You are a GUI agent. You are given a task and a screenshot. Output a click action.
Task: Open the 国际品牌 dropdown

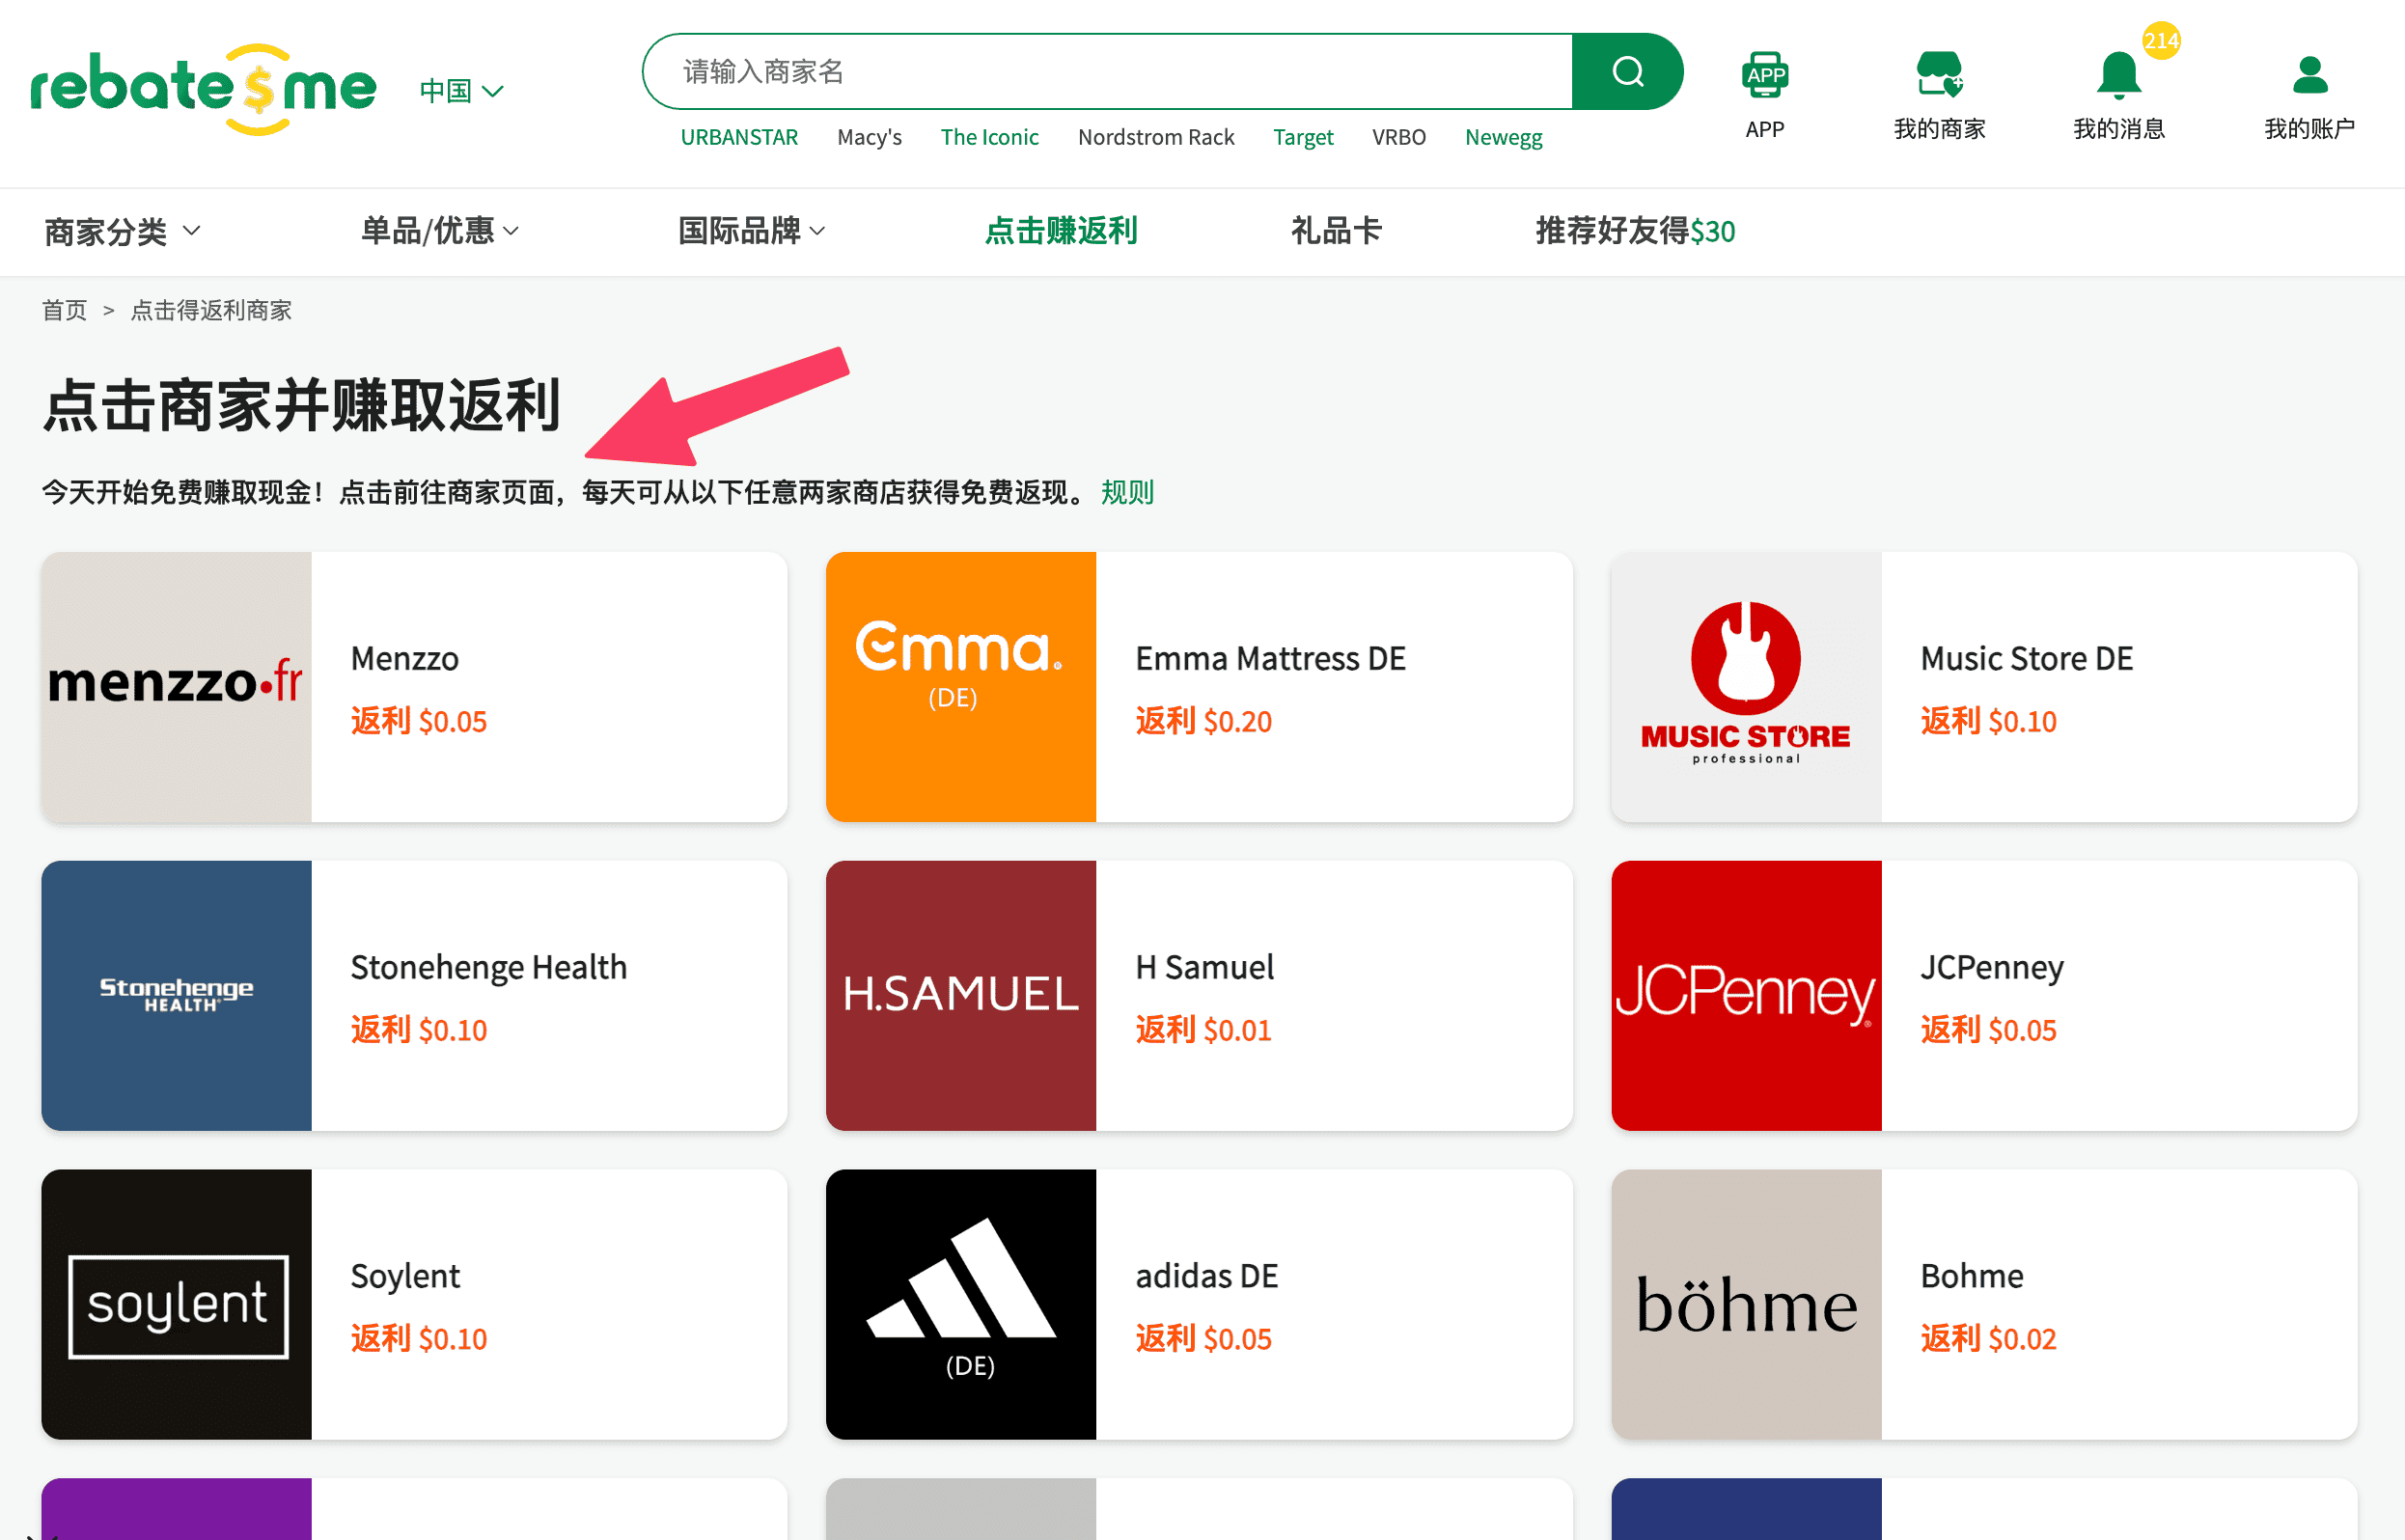(750, 231)
